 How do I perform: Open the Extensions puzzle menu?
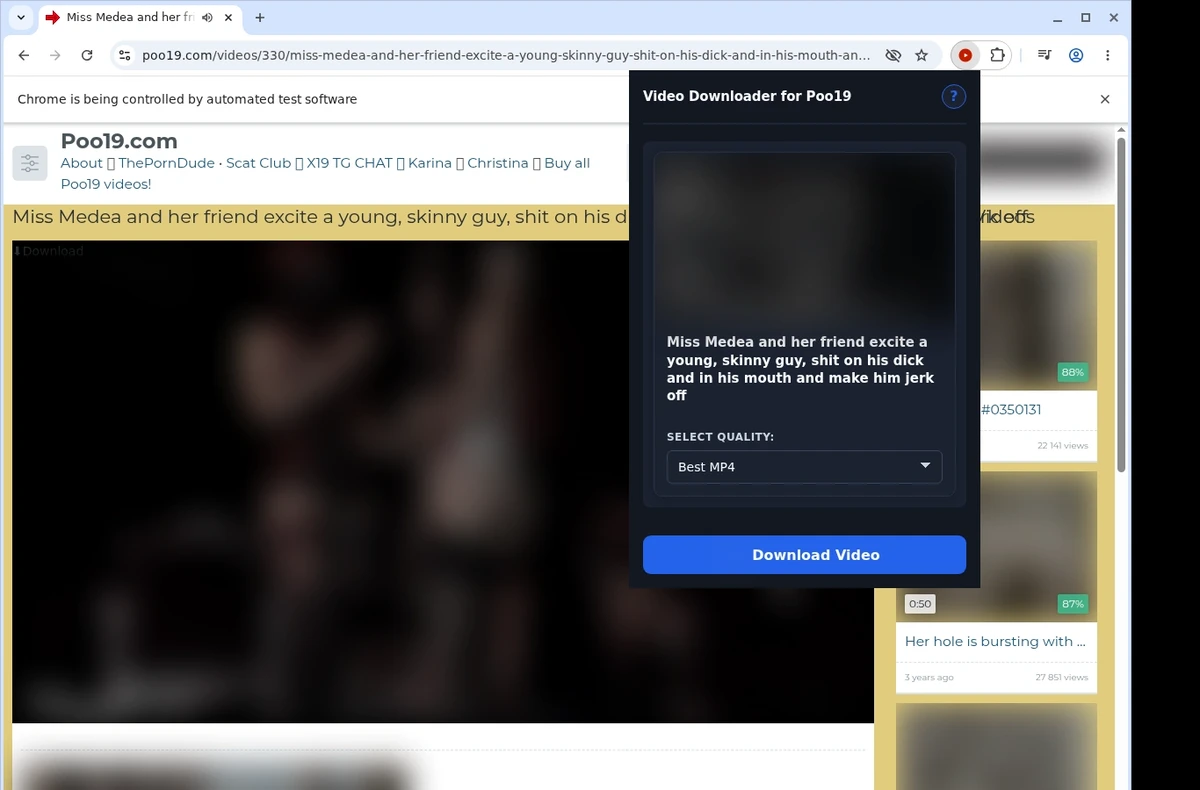coord(997,56)
